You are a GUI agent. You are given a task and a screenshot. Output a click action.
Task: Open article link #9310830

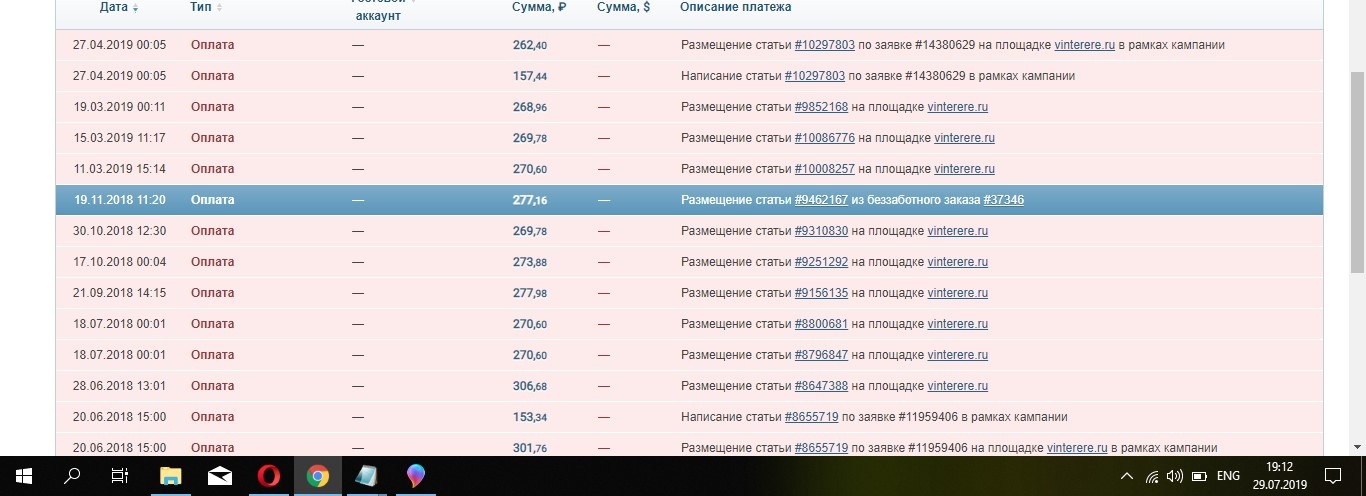click(x=821, y=231)
